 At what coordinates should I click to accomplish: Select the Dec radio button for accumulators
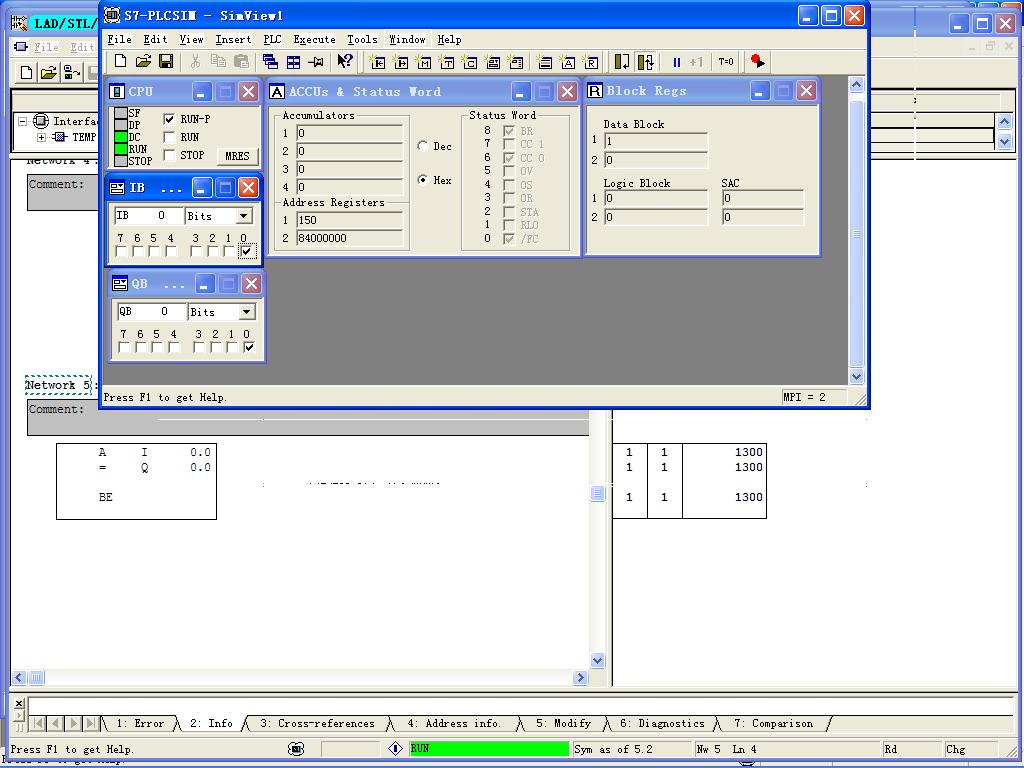[x=423, y=146]
